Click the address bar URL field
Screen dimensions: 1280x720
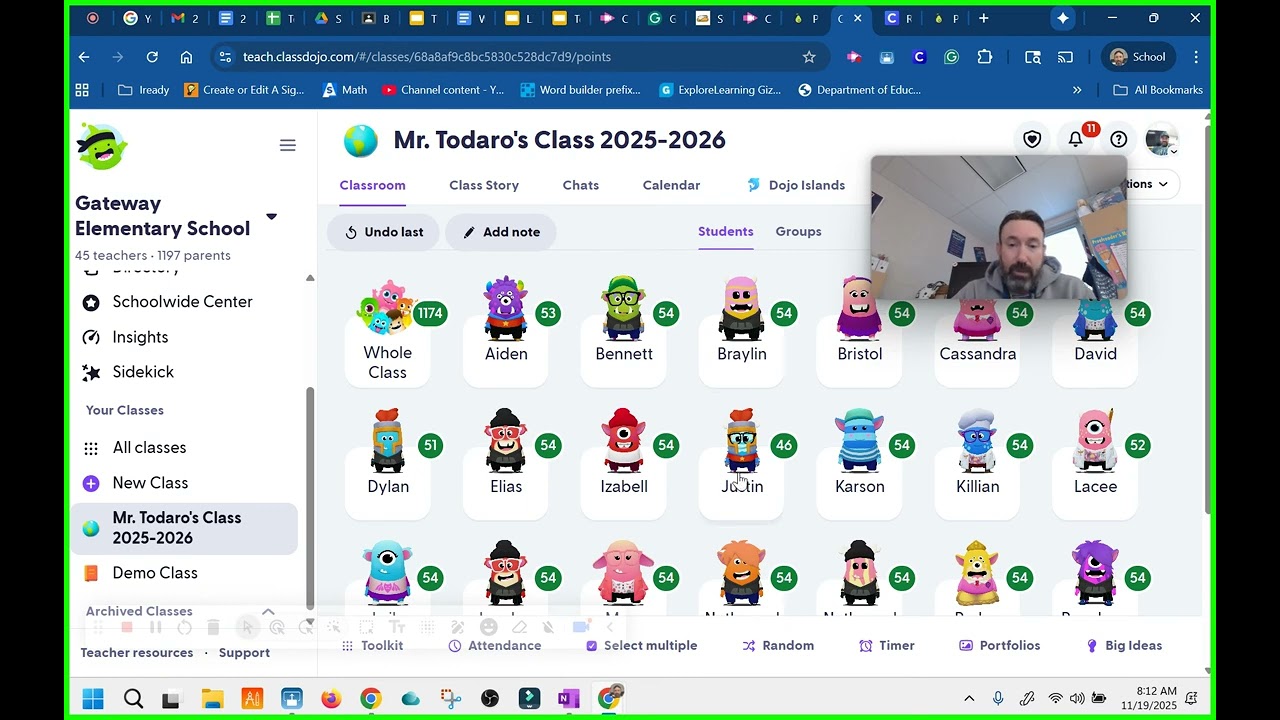pyautogui.click(x=520, y=57)
